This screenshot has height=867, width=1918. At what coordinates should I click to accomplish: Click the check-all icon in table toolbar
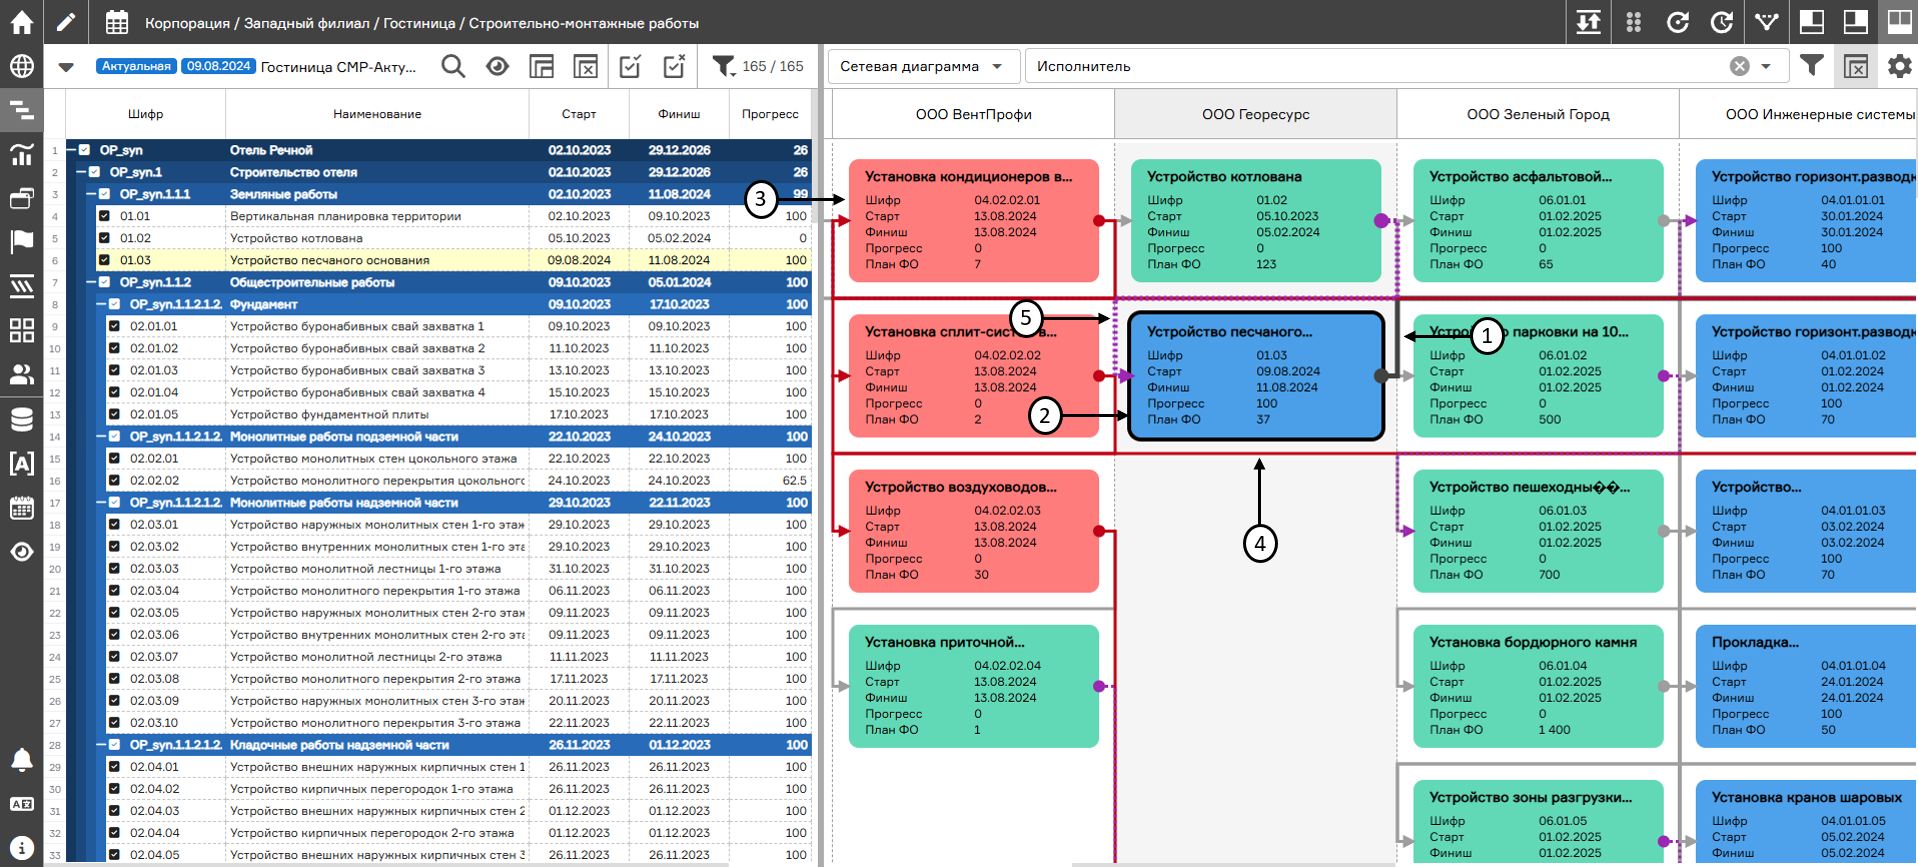[x=630, y=66]
